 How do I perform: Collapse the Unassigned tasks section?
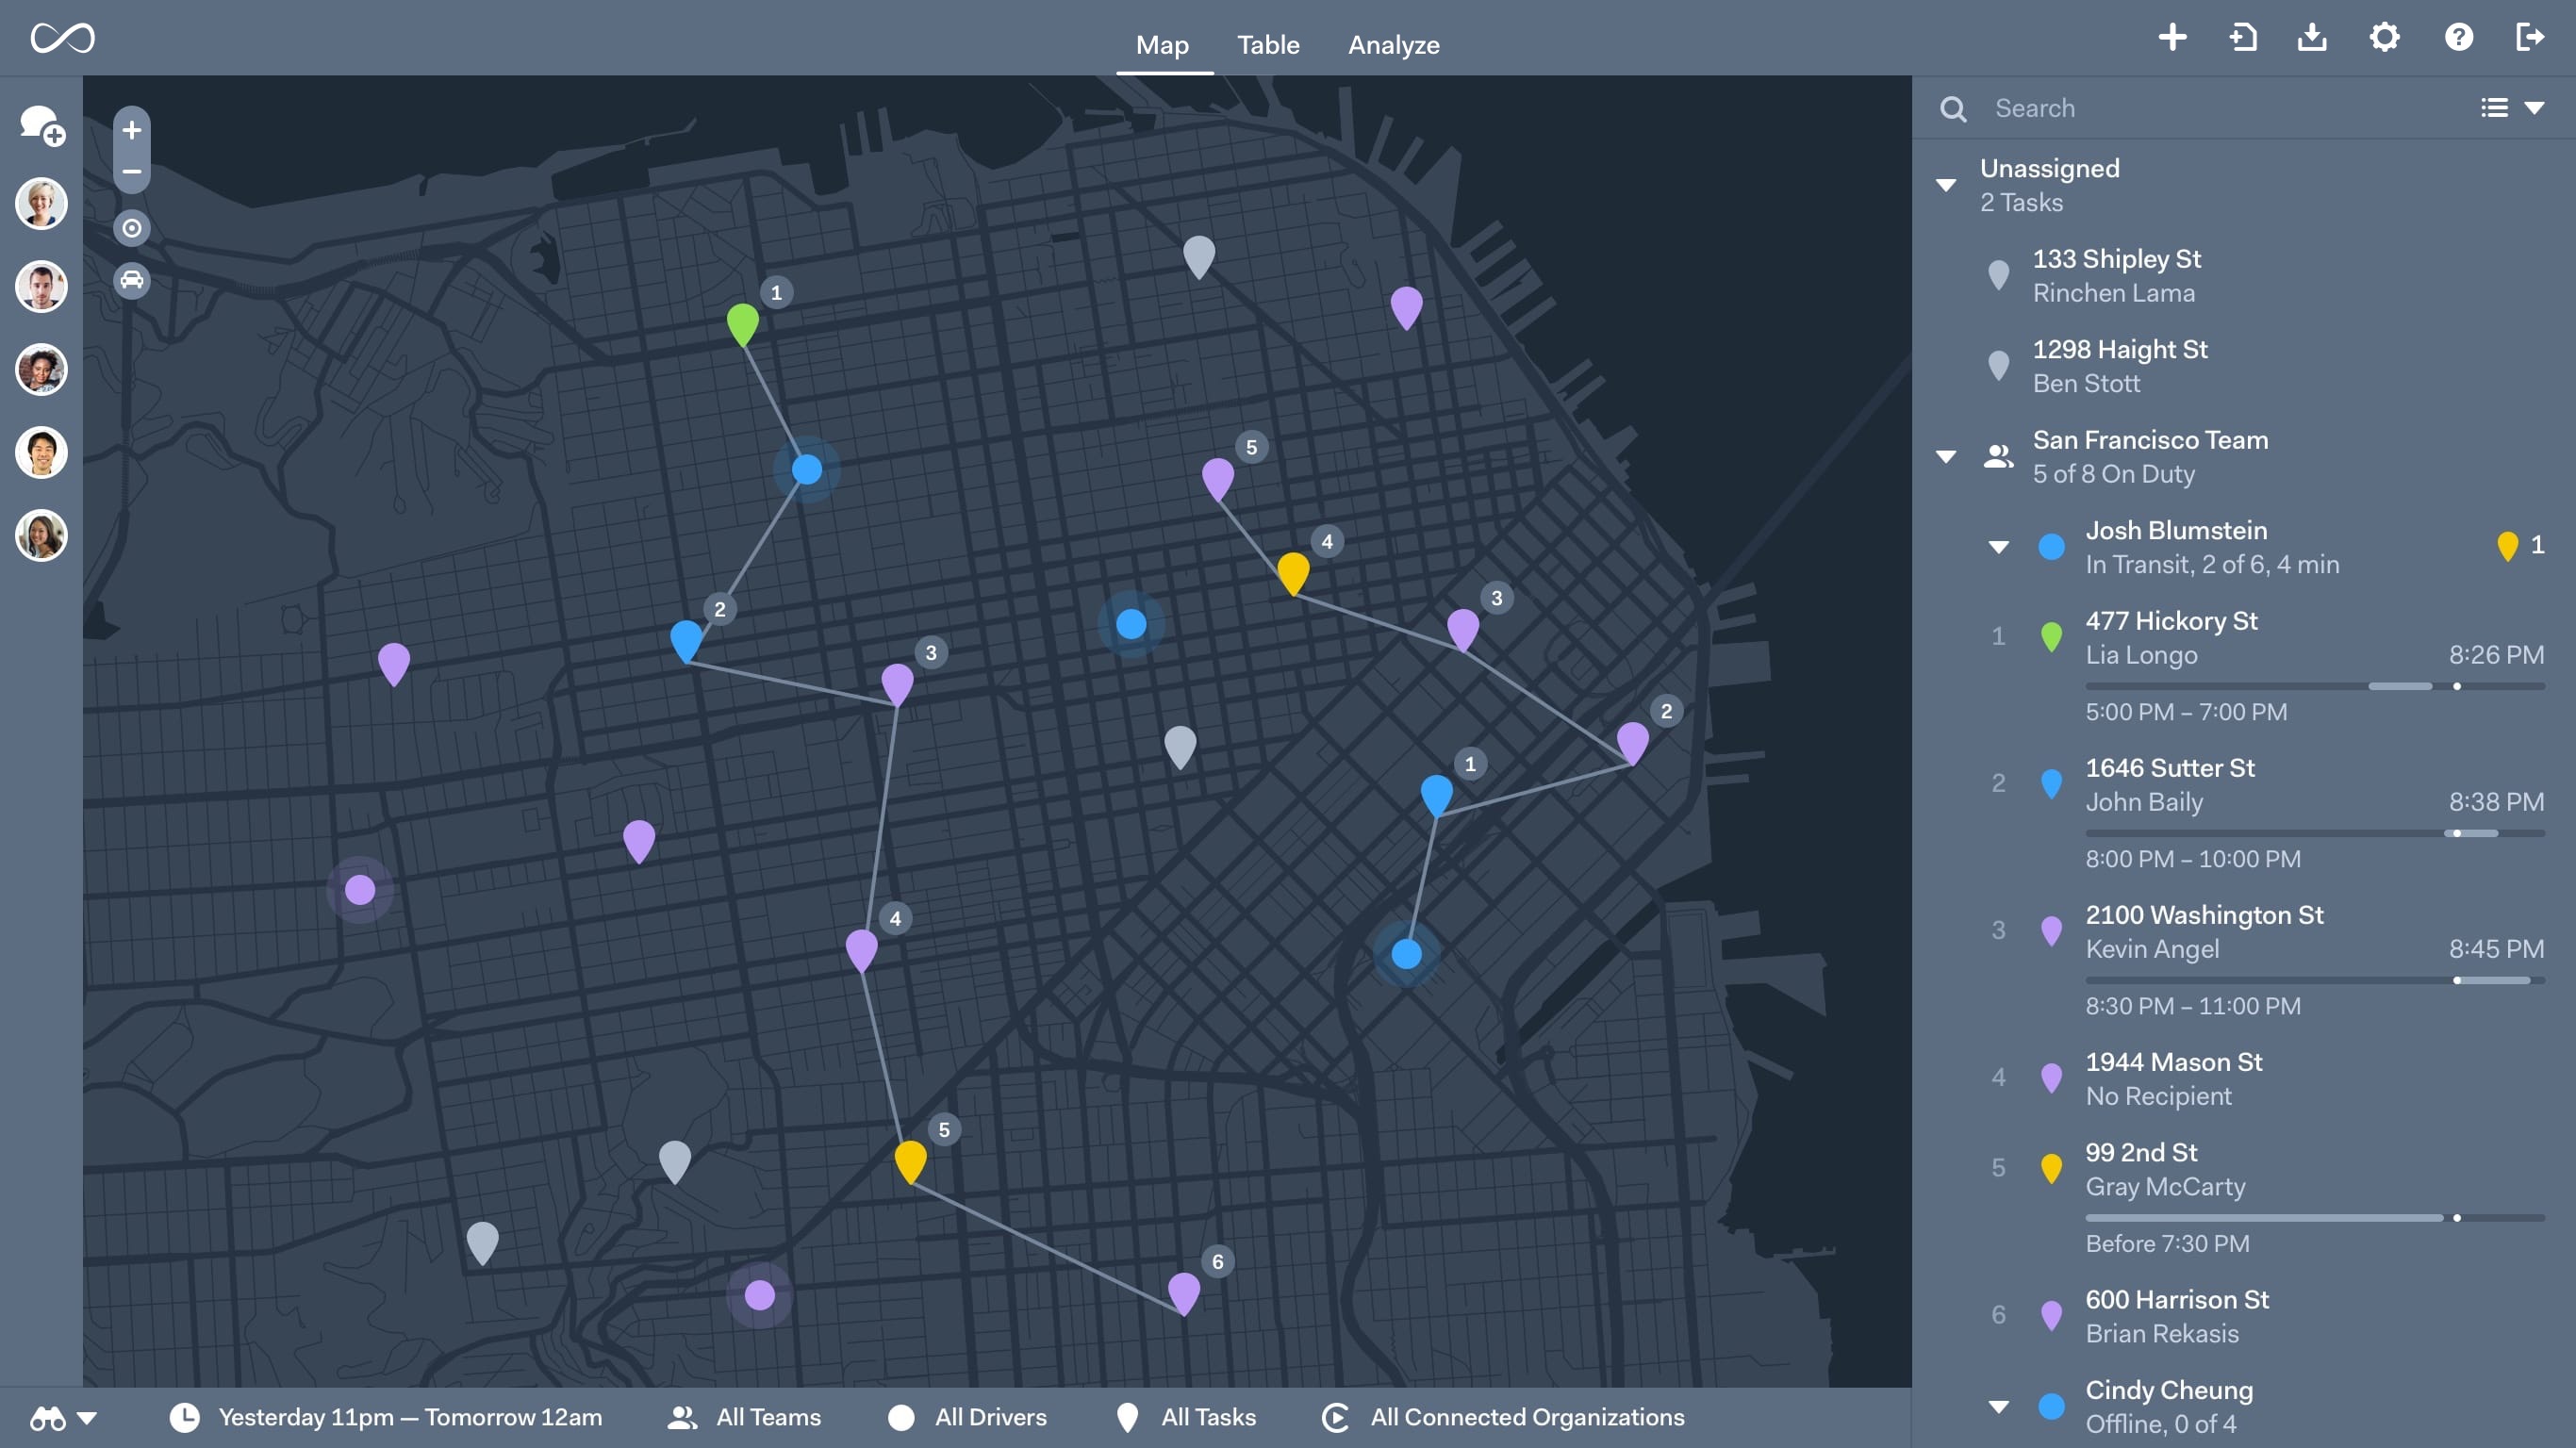click(x=1948, y=184)
